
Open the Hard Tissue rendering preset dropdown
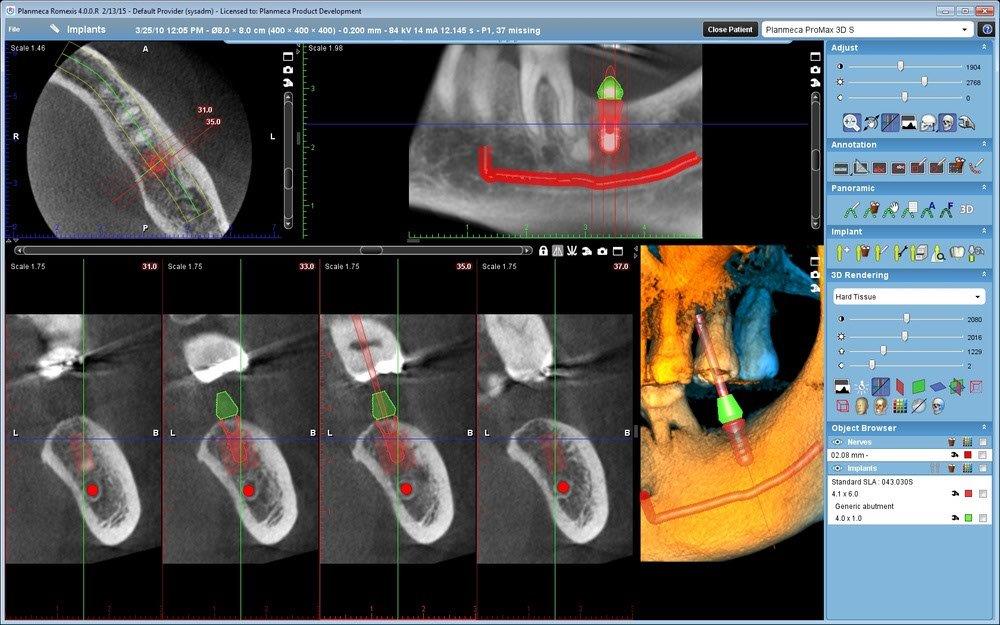pyautogui.click(x=908, y=297)
